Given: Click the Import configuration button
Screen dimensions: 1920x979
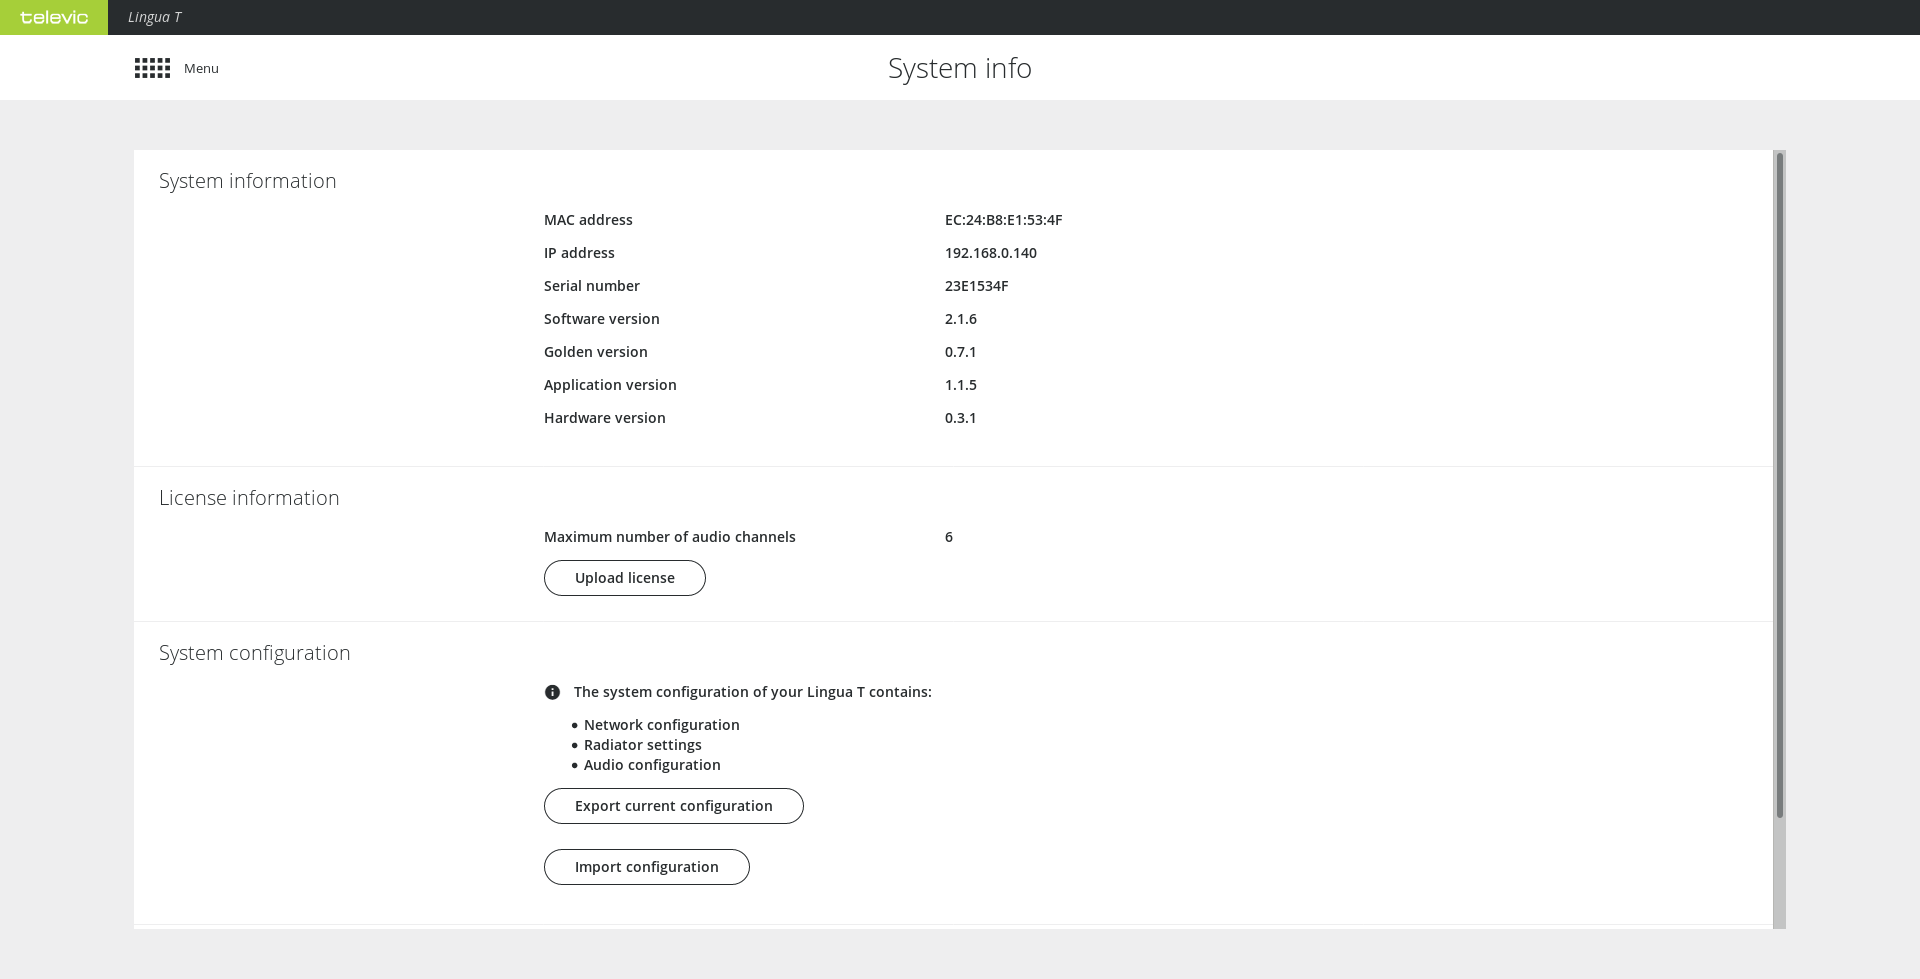Looking at the screenshot, I should (646, 867).
